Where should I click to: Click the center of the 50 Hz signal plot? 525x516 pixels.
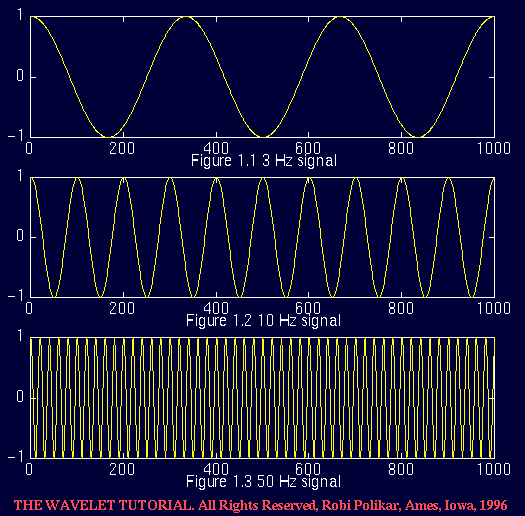262,398
